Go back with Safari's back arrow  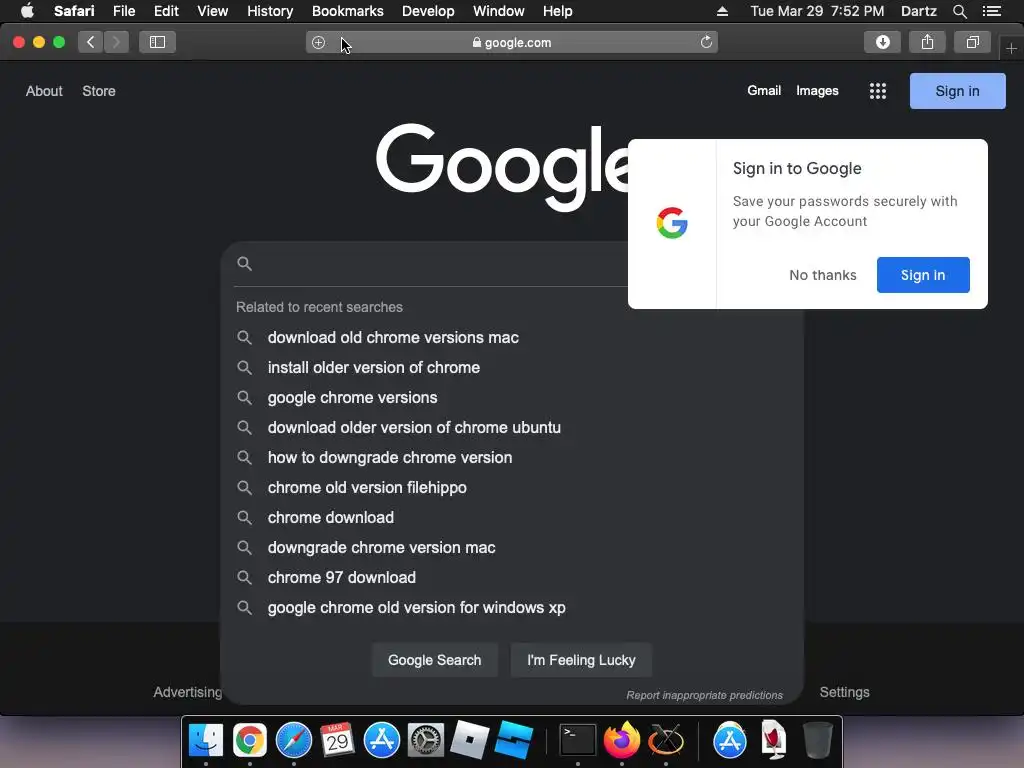[91, 42]
